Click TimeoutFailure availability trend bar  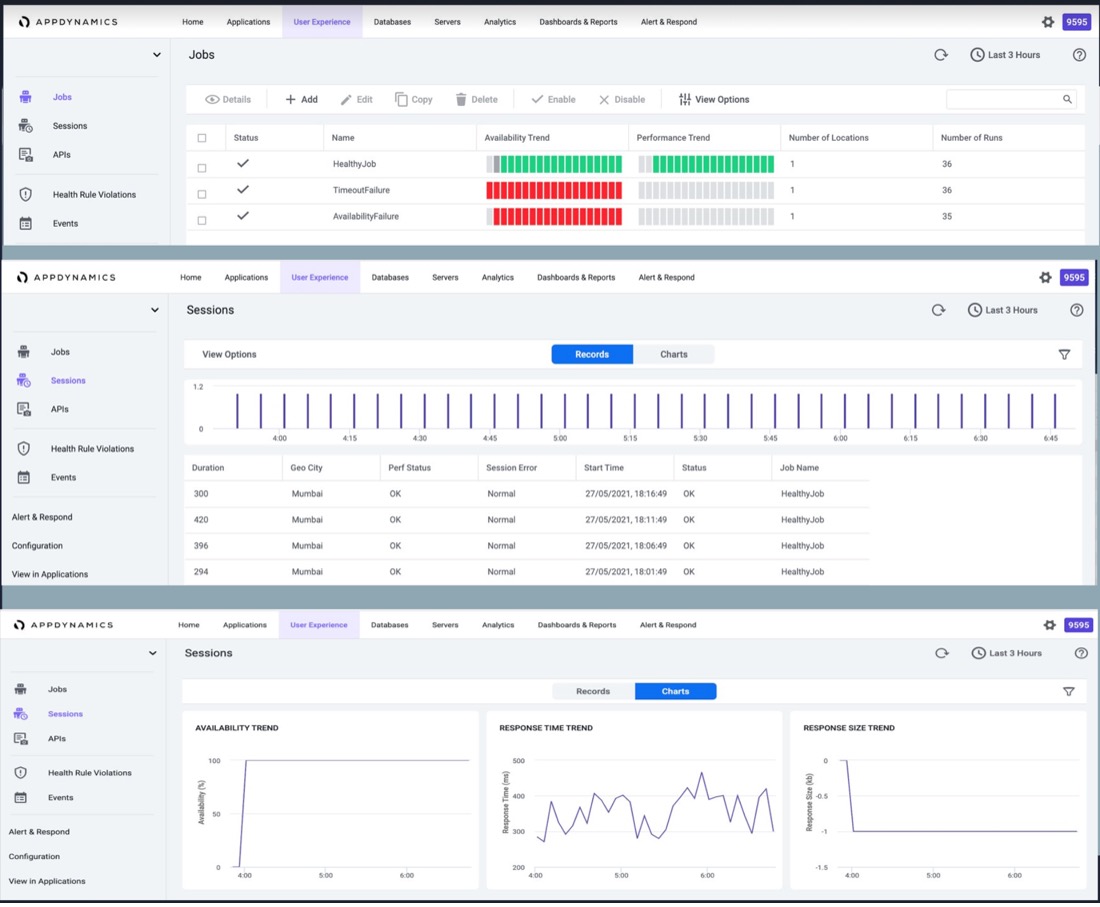554,190
